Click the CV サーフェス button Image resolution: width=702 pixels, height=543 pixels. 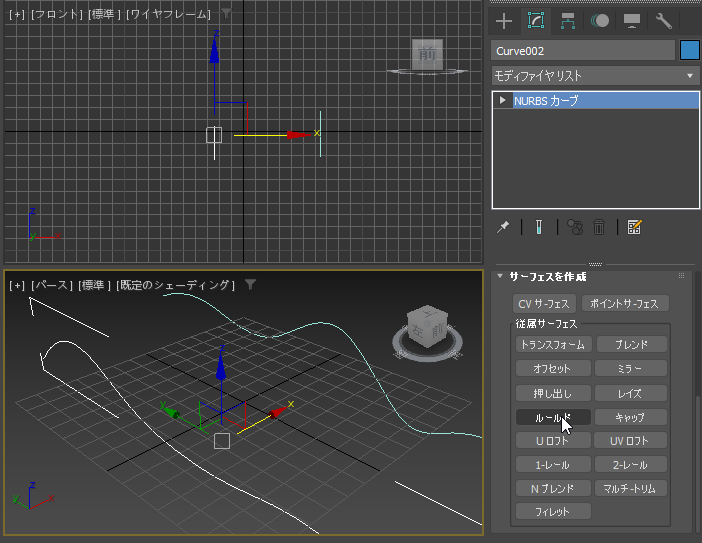pyautogui.click(x=544, y=304)
